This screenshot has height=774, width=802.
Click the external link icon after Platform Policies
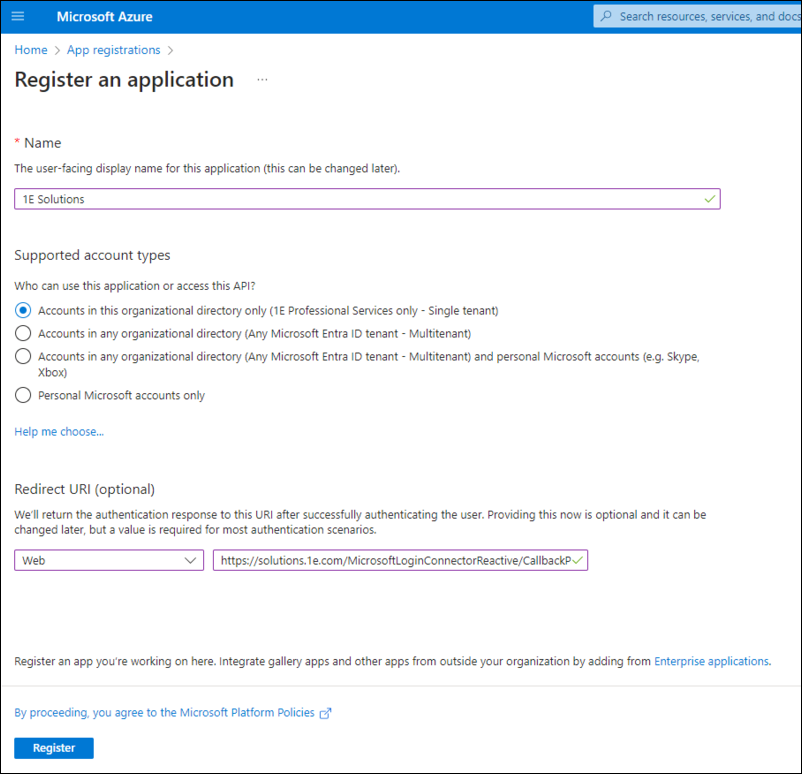[324, 713]
